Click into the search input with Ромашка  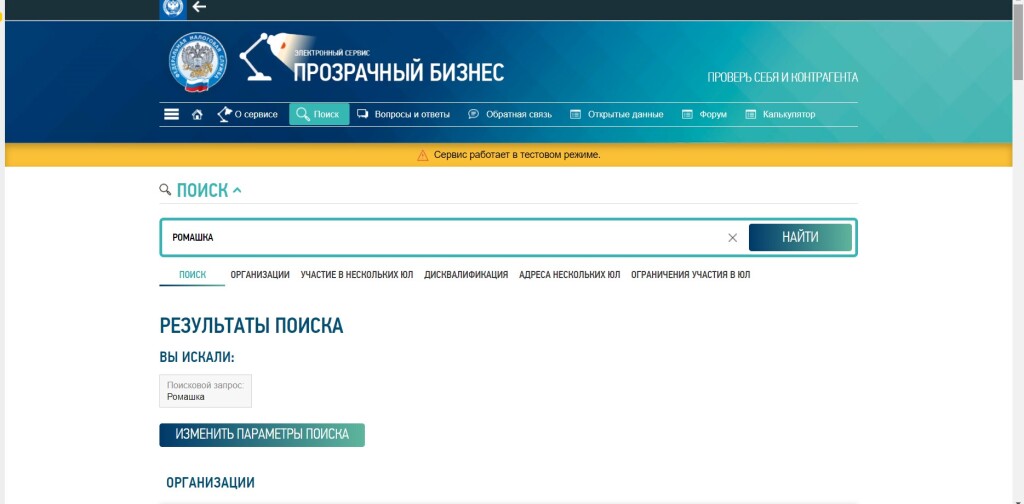(x=440, y=238)
